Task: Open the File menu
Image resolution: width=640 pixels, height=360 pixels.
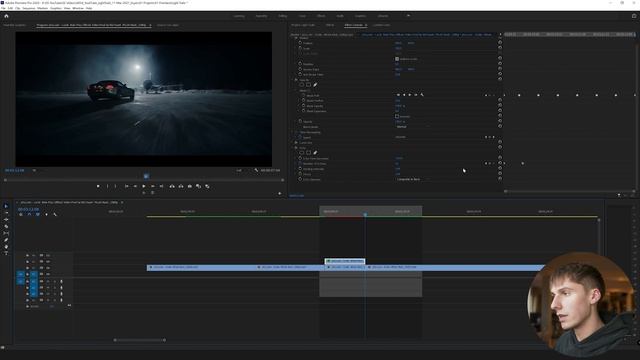Action: (3, 8)
